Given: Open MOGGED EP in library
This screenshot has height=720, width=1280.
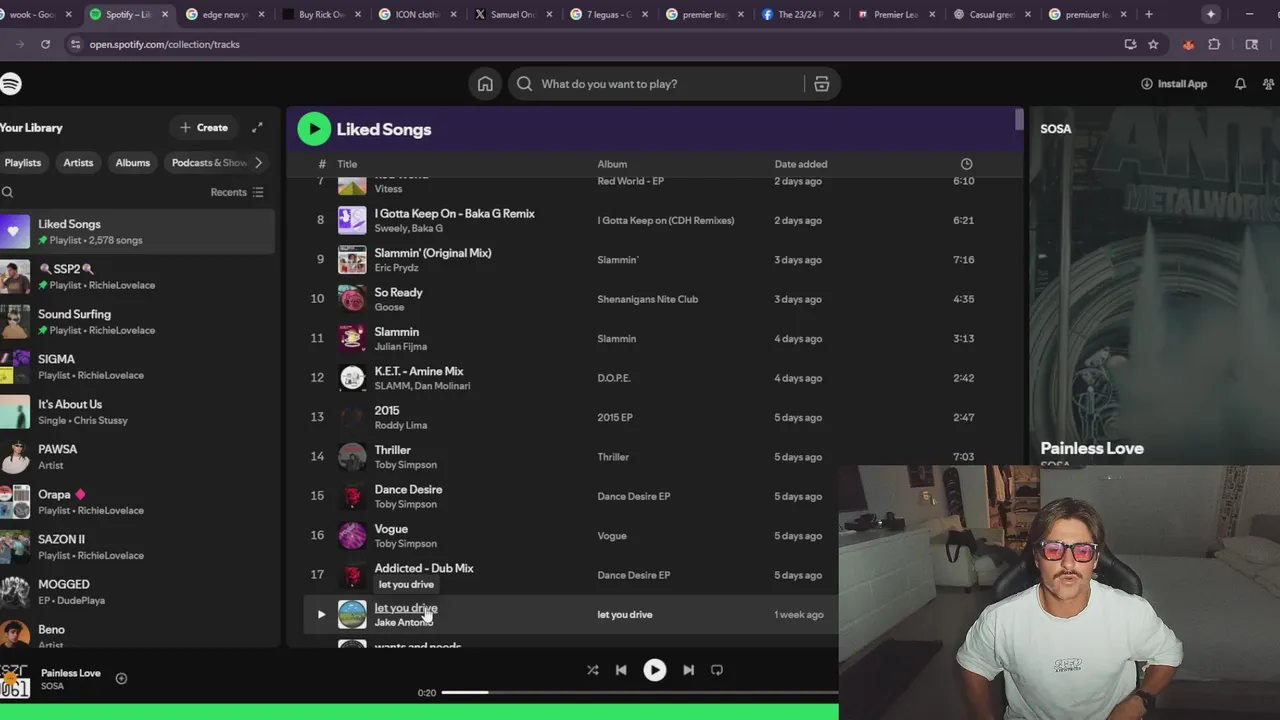Looking at the screenshot, I should (137, 592).
